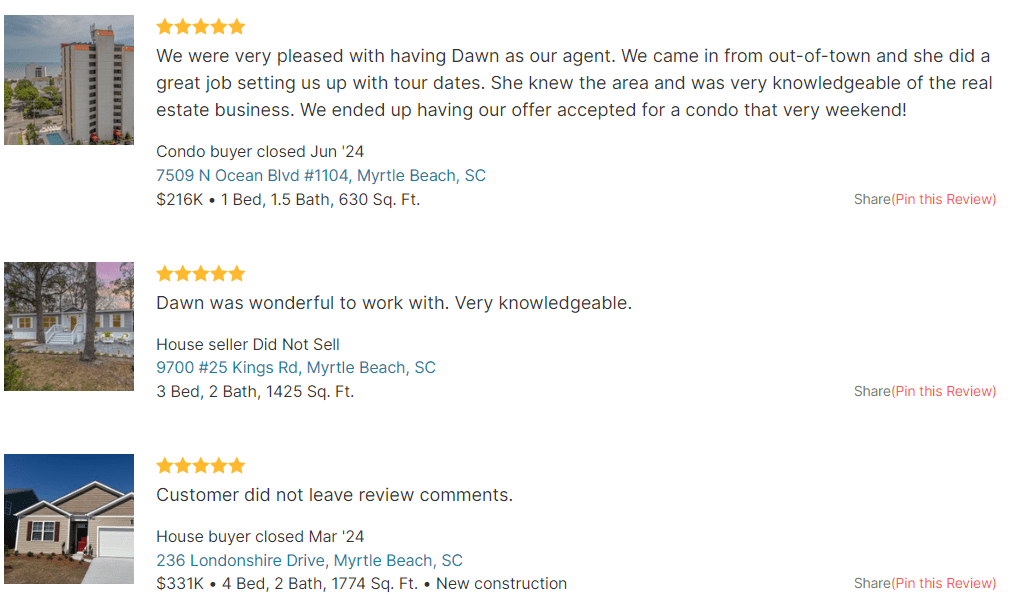Open the high-rise condo building photo
1016x606 pixels.
click(69, 80)
